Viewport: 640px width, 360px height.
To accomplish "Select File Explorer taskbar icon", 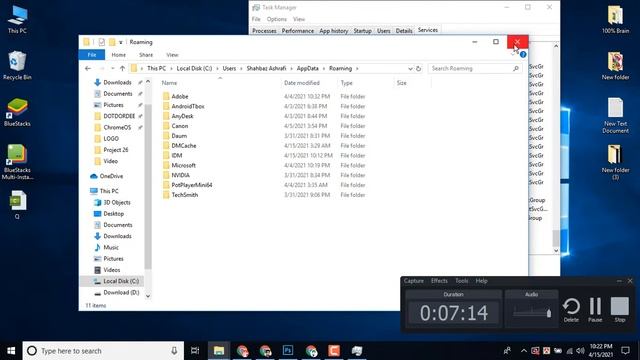I will (219, 351).
